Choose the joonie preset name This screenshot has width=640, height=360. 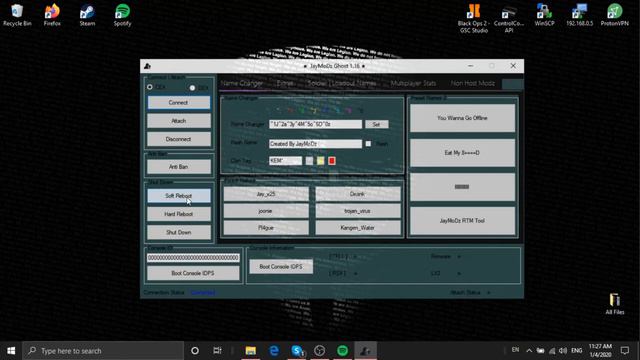pos(266,211)
